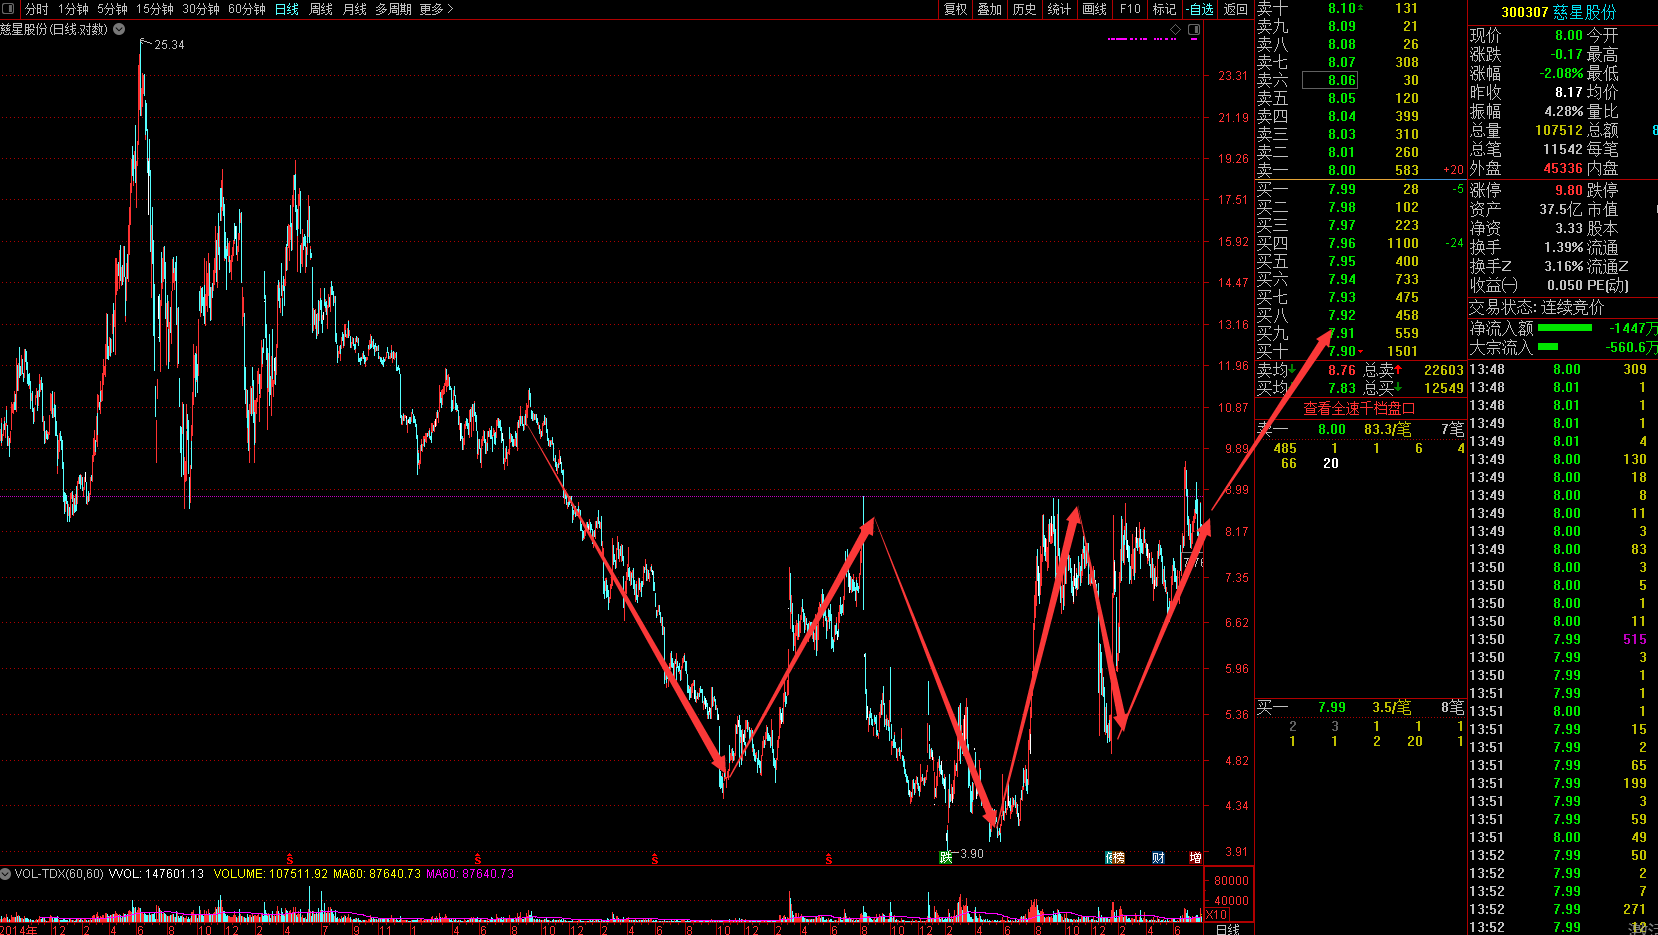Image resolution: width=1658 pixels, height=935 pixels.
Task: Select the 60分钟 period tab
Action: (x=246, y=9)
